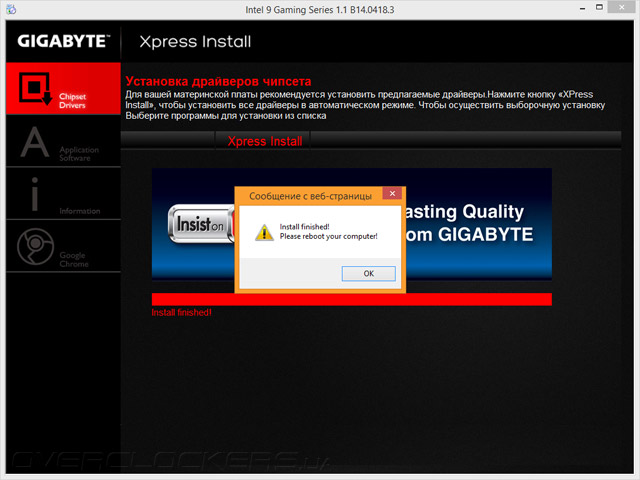Screen dimensions: 640x480
Task: Click the GIGABYTE quality banner text
Action: 469,223
